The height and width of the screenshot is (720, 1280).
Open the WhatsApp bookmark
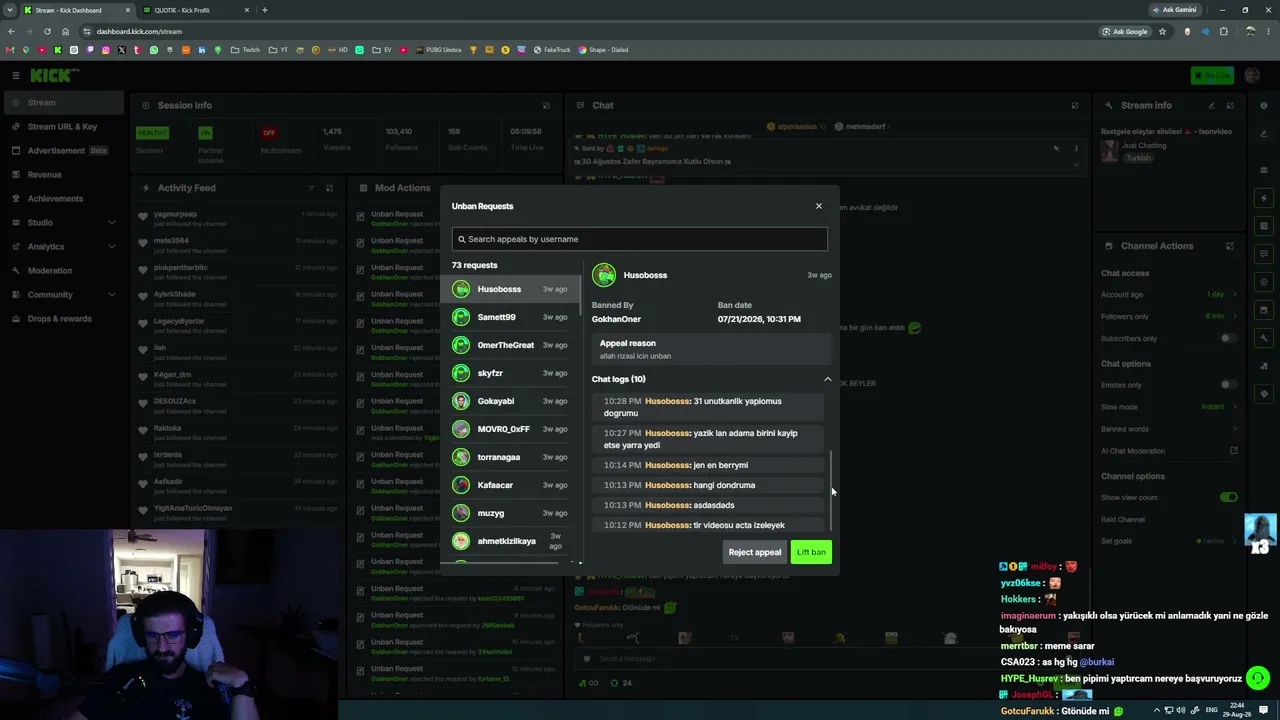tap(154, 50)
